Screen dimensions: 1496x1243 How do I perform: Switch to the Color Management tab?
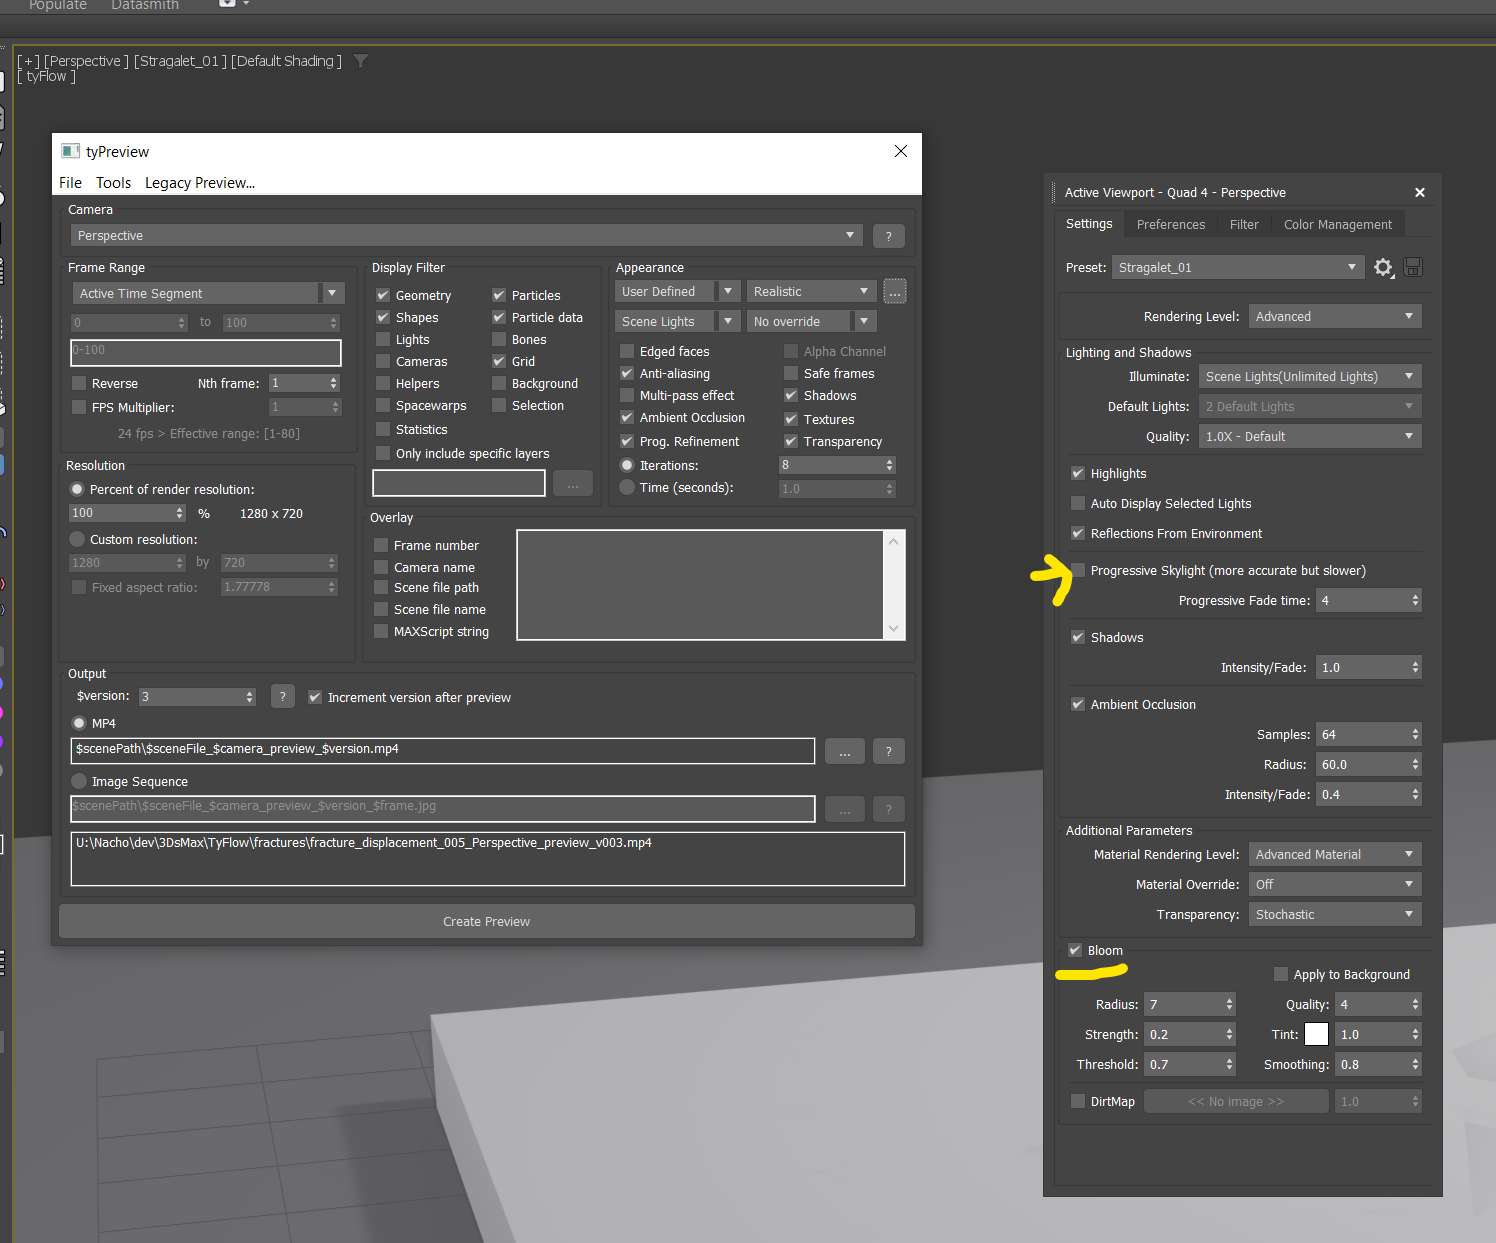(x=1337, y=225)
